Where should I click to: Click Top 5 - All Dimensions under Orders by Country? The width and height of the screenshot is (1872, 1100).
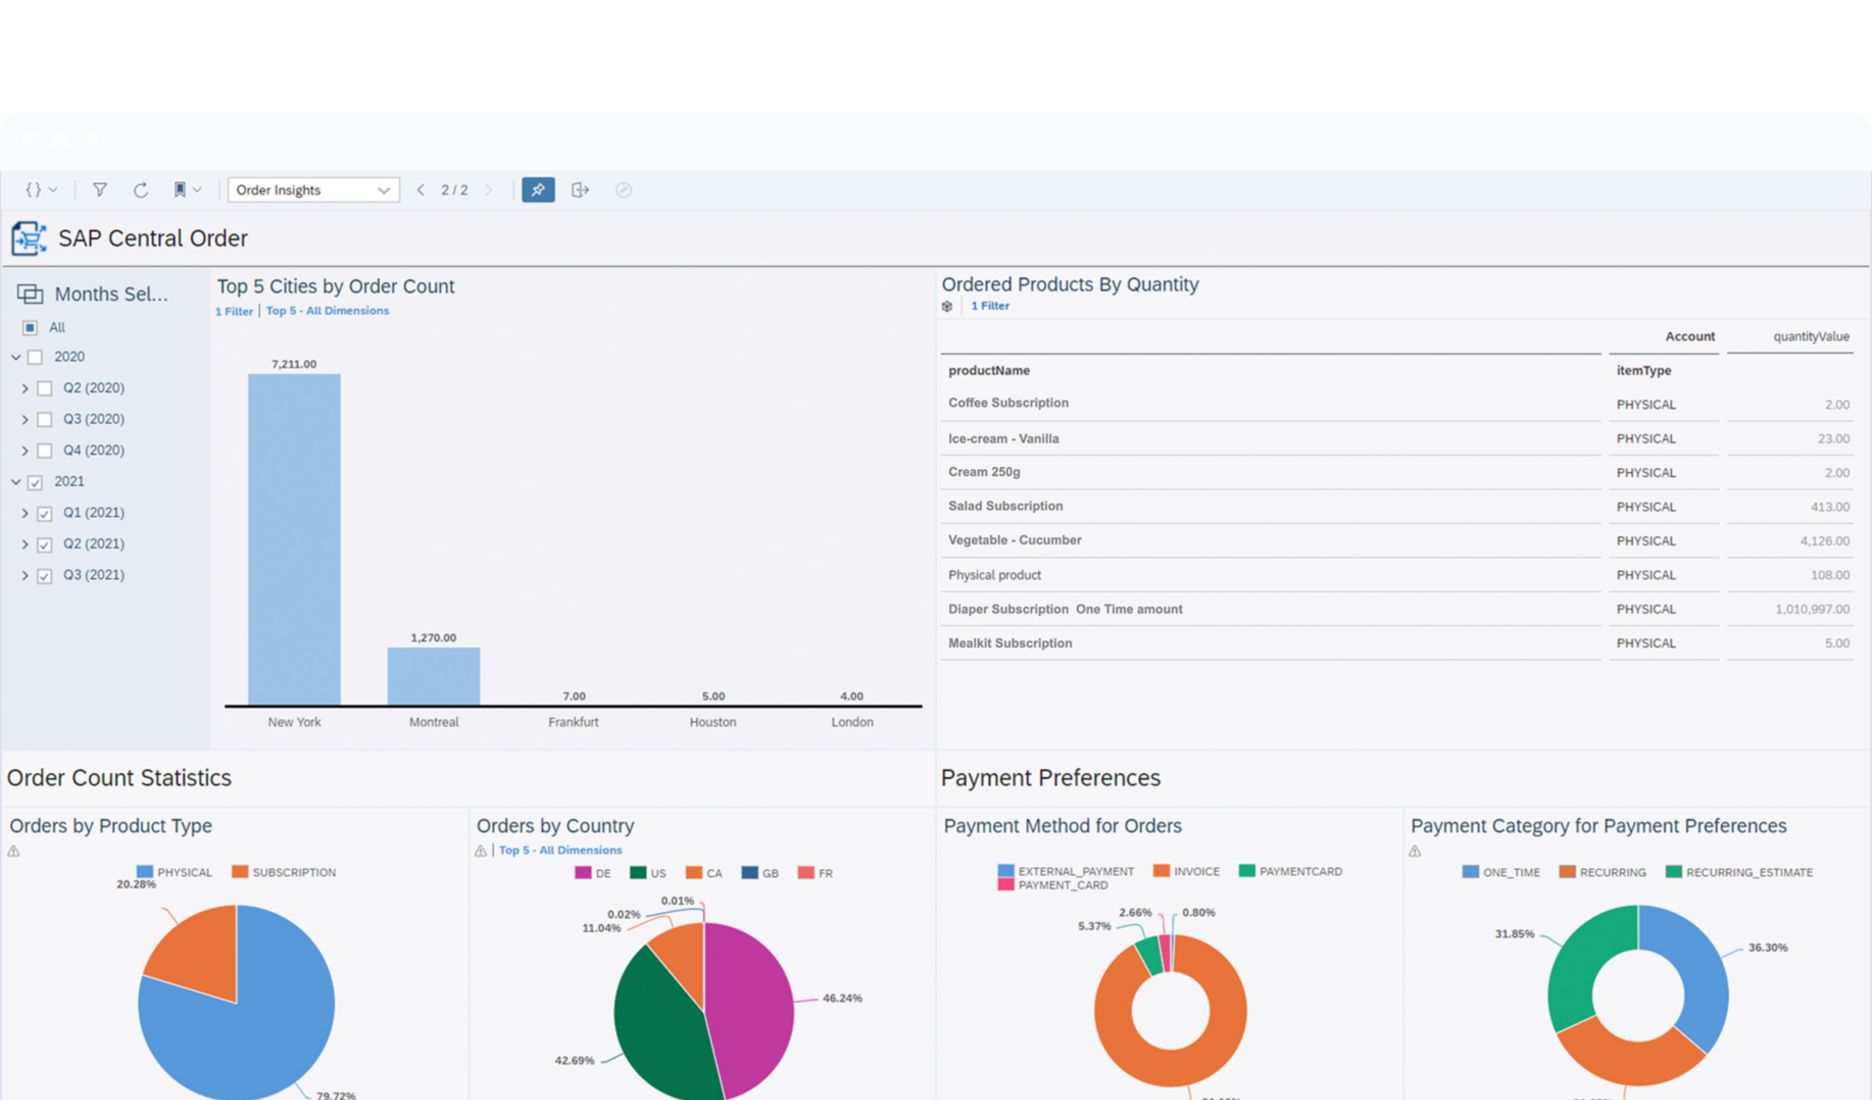click(560, 850)
